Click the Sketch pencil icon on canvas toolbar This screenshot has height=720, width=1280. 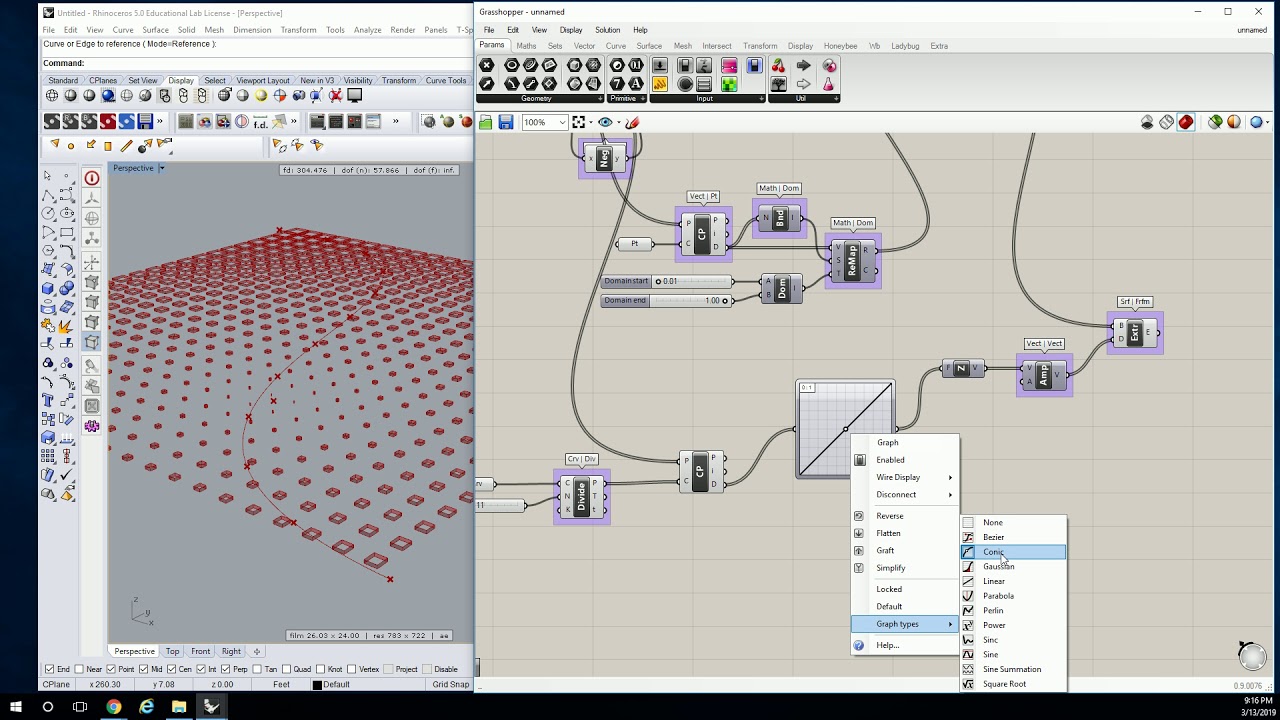point(632,122)
